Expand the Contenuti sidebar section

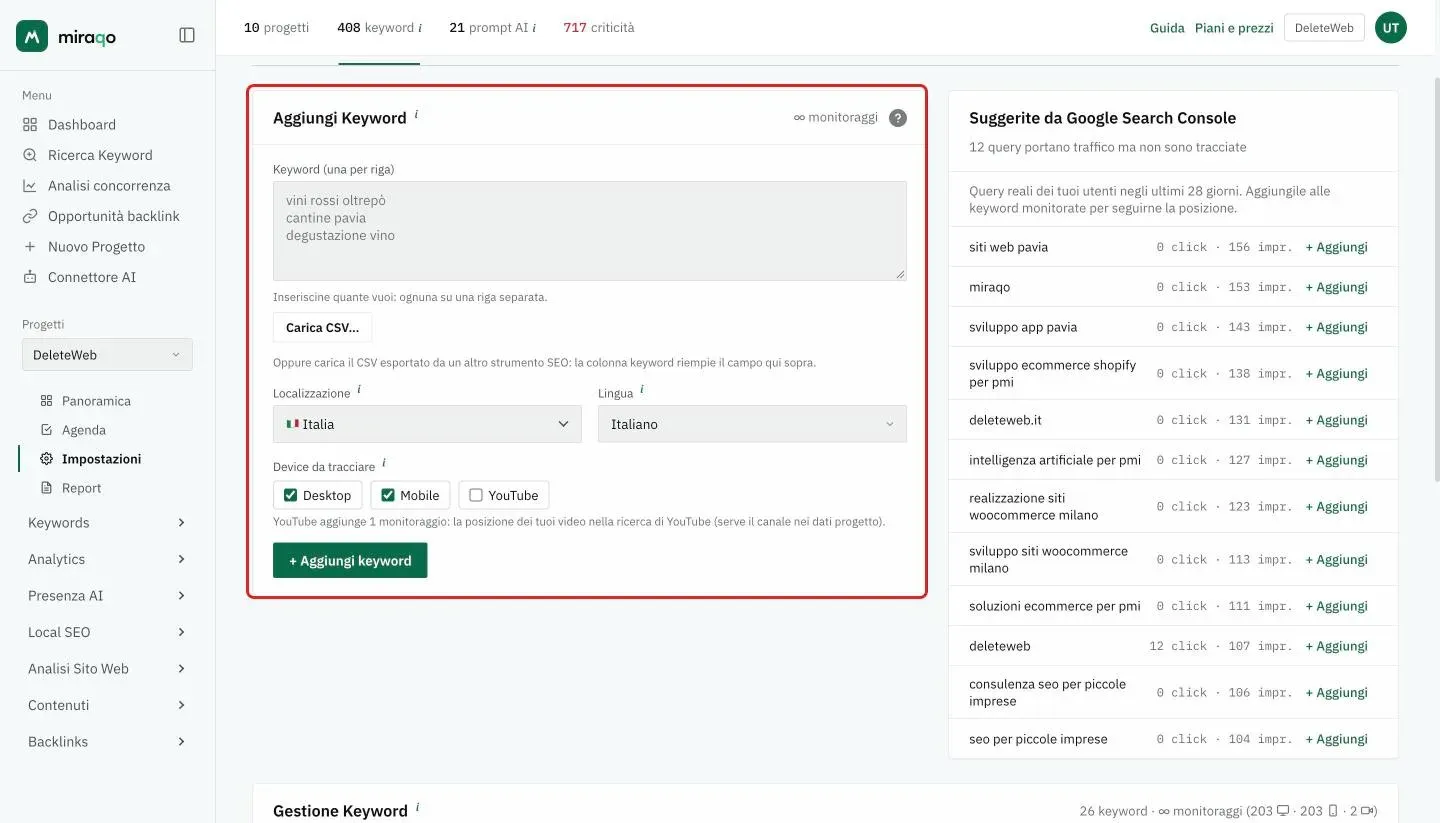point(107,705)
